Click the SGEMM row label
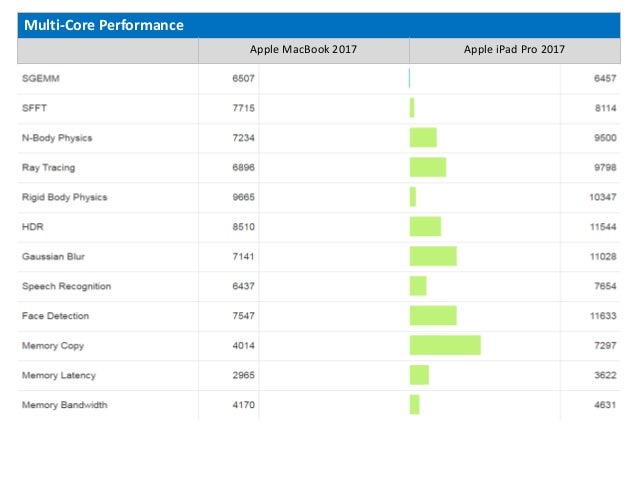The height and width of the screenshot is (479, 638). pos(38,78)
